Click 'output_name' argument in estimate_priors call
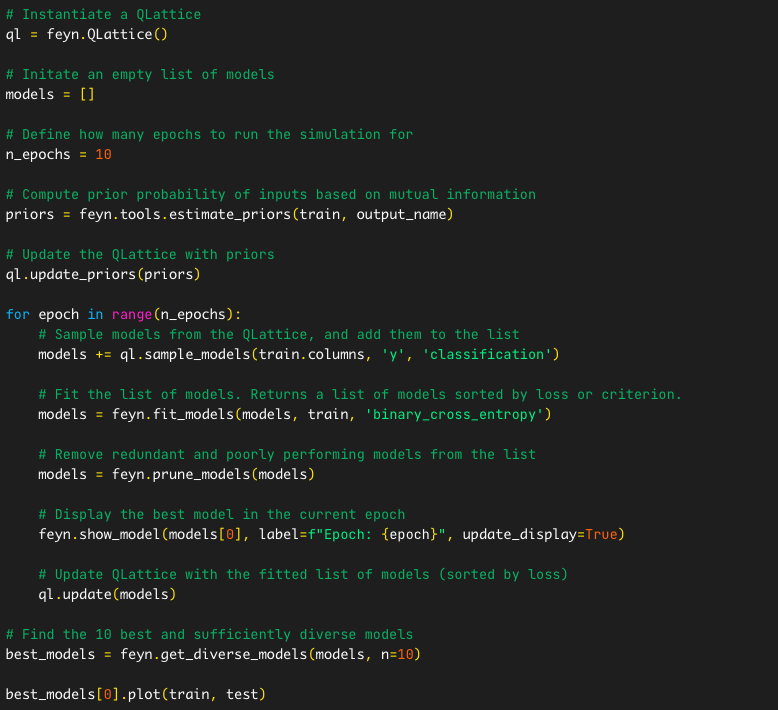 [401, 214]
